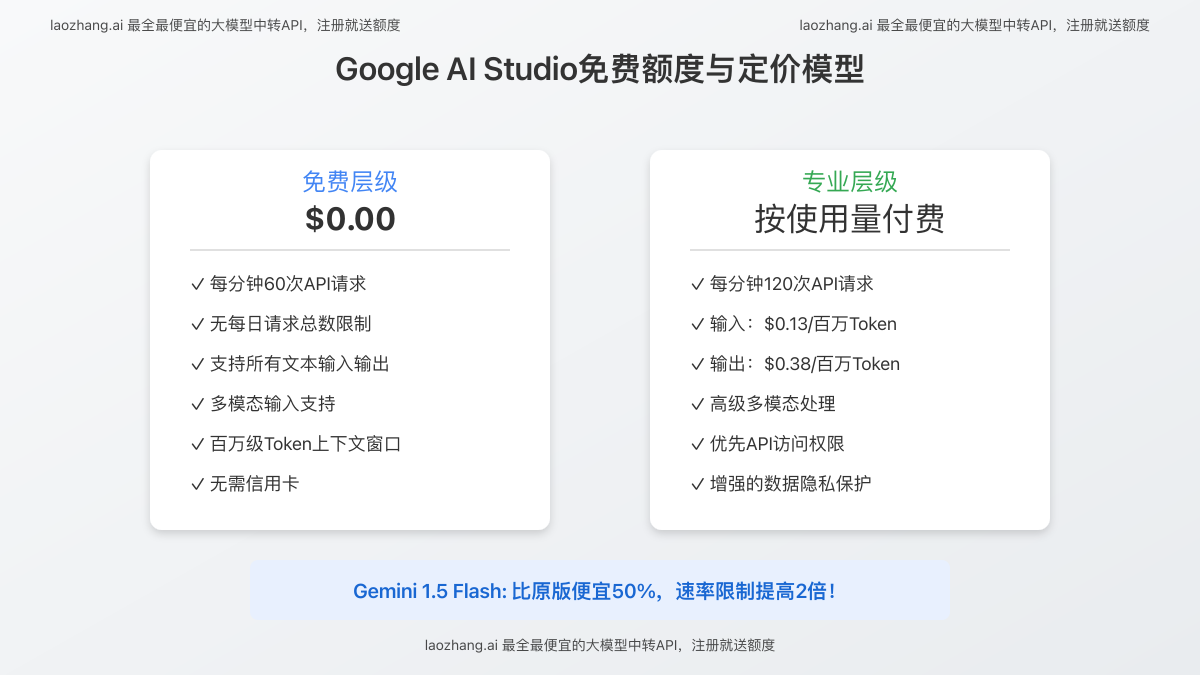This screenshot has width=1200, height=675.
Task: Click the '增强的数据隐私保护' feature row
Action: pyautogui.click(x=781, y=484)
